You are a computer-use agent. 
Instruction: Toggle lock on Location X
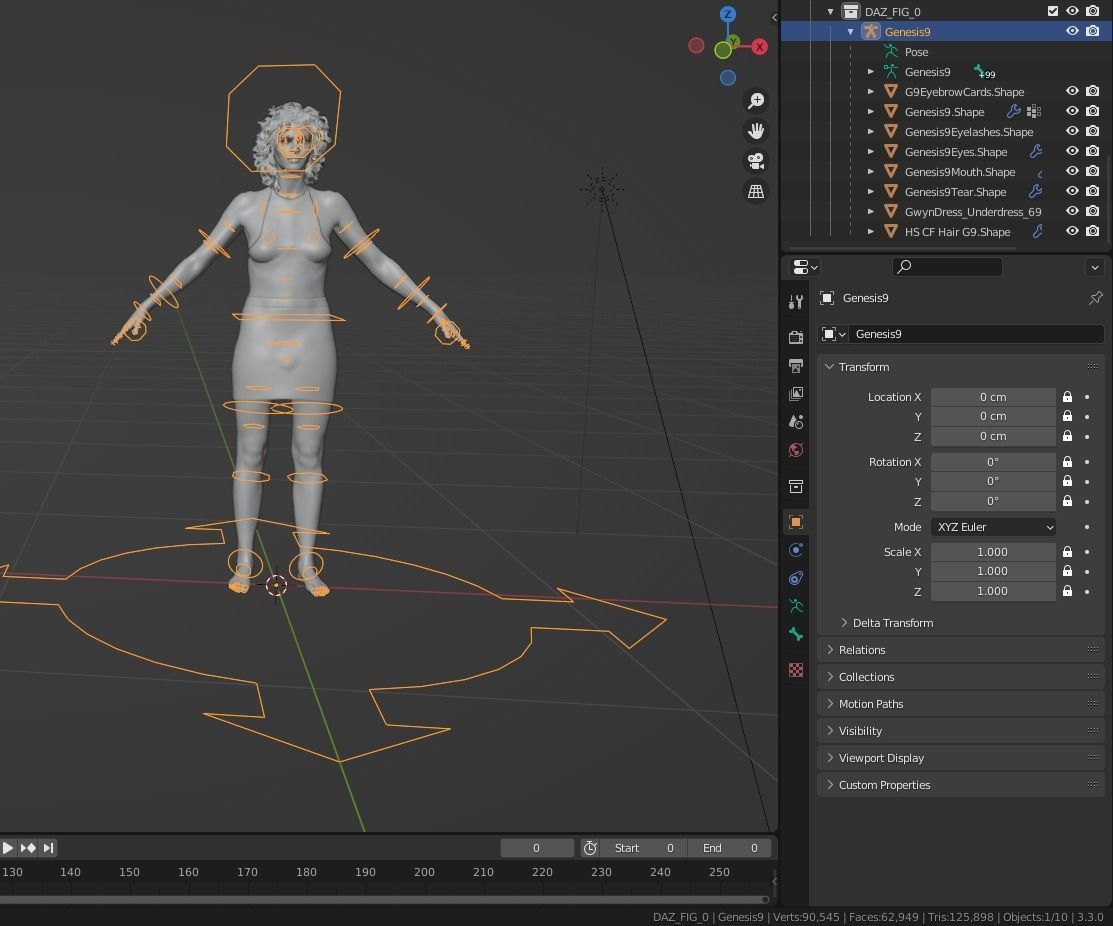(1067, 397)
